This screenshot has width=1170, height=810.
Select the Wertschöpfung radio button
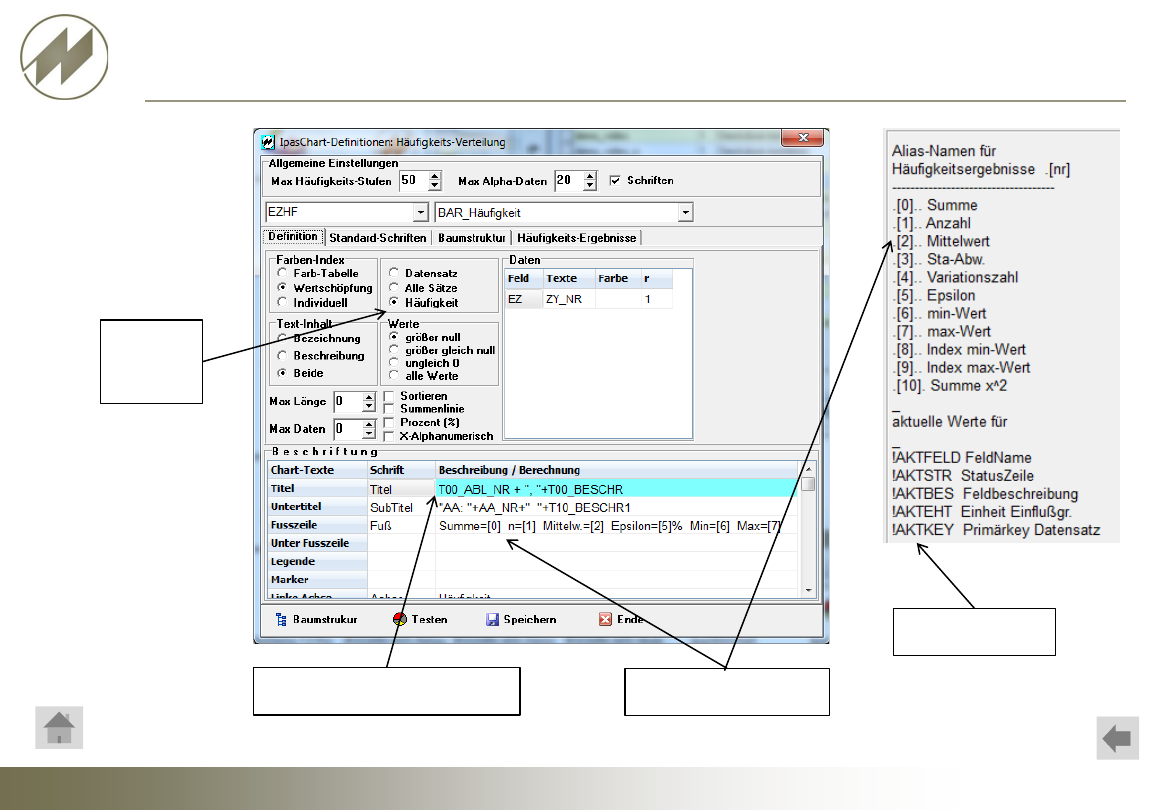(x=282, y=287)
